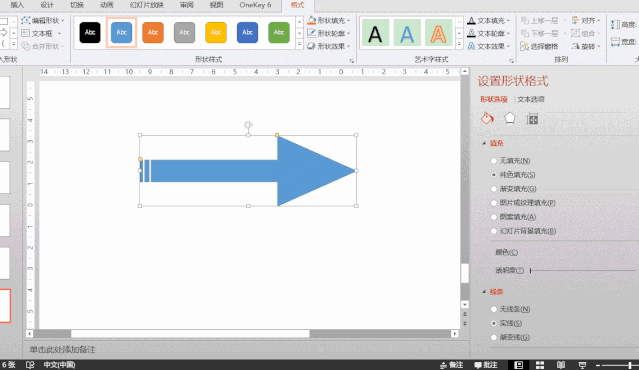Click the notes area placeholder text

click(x=62, y=349)
